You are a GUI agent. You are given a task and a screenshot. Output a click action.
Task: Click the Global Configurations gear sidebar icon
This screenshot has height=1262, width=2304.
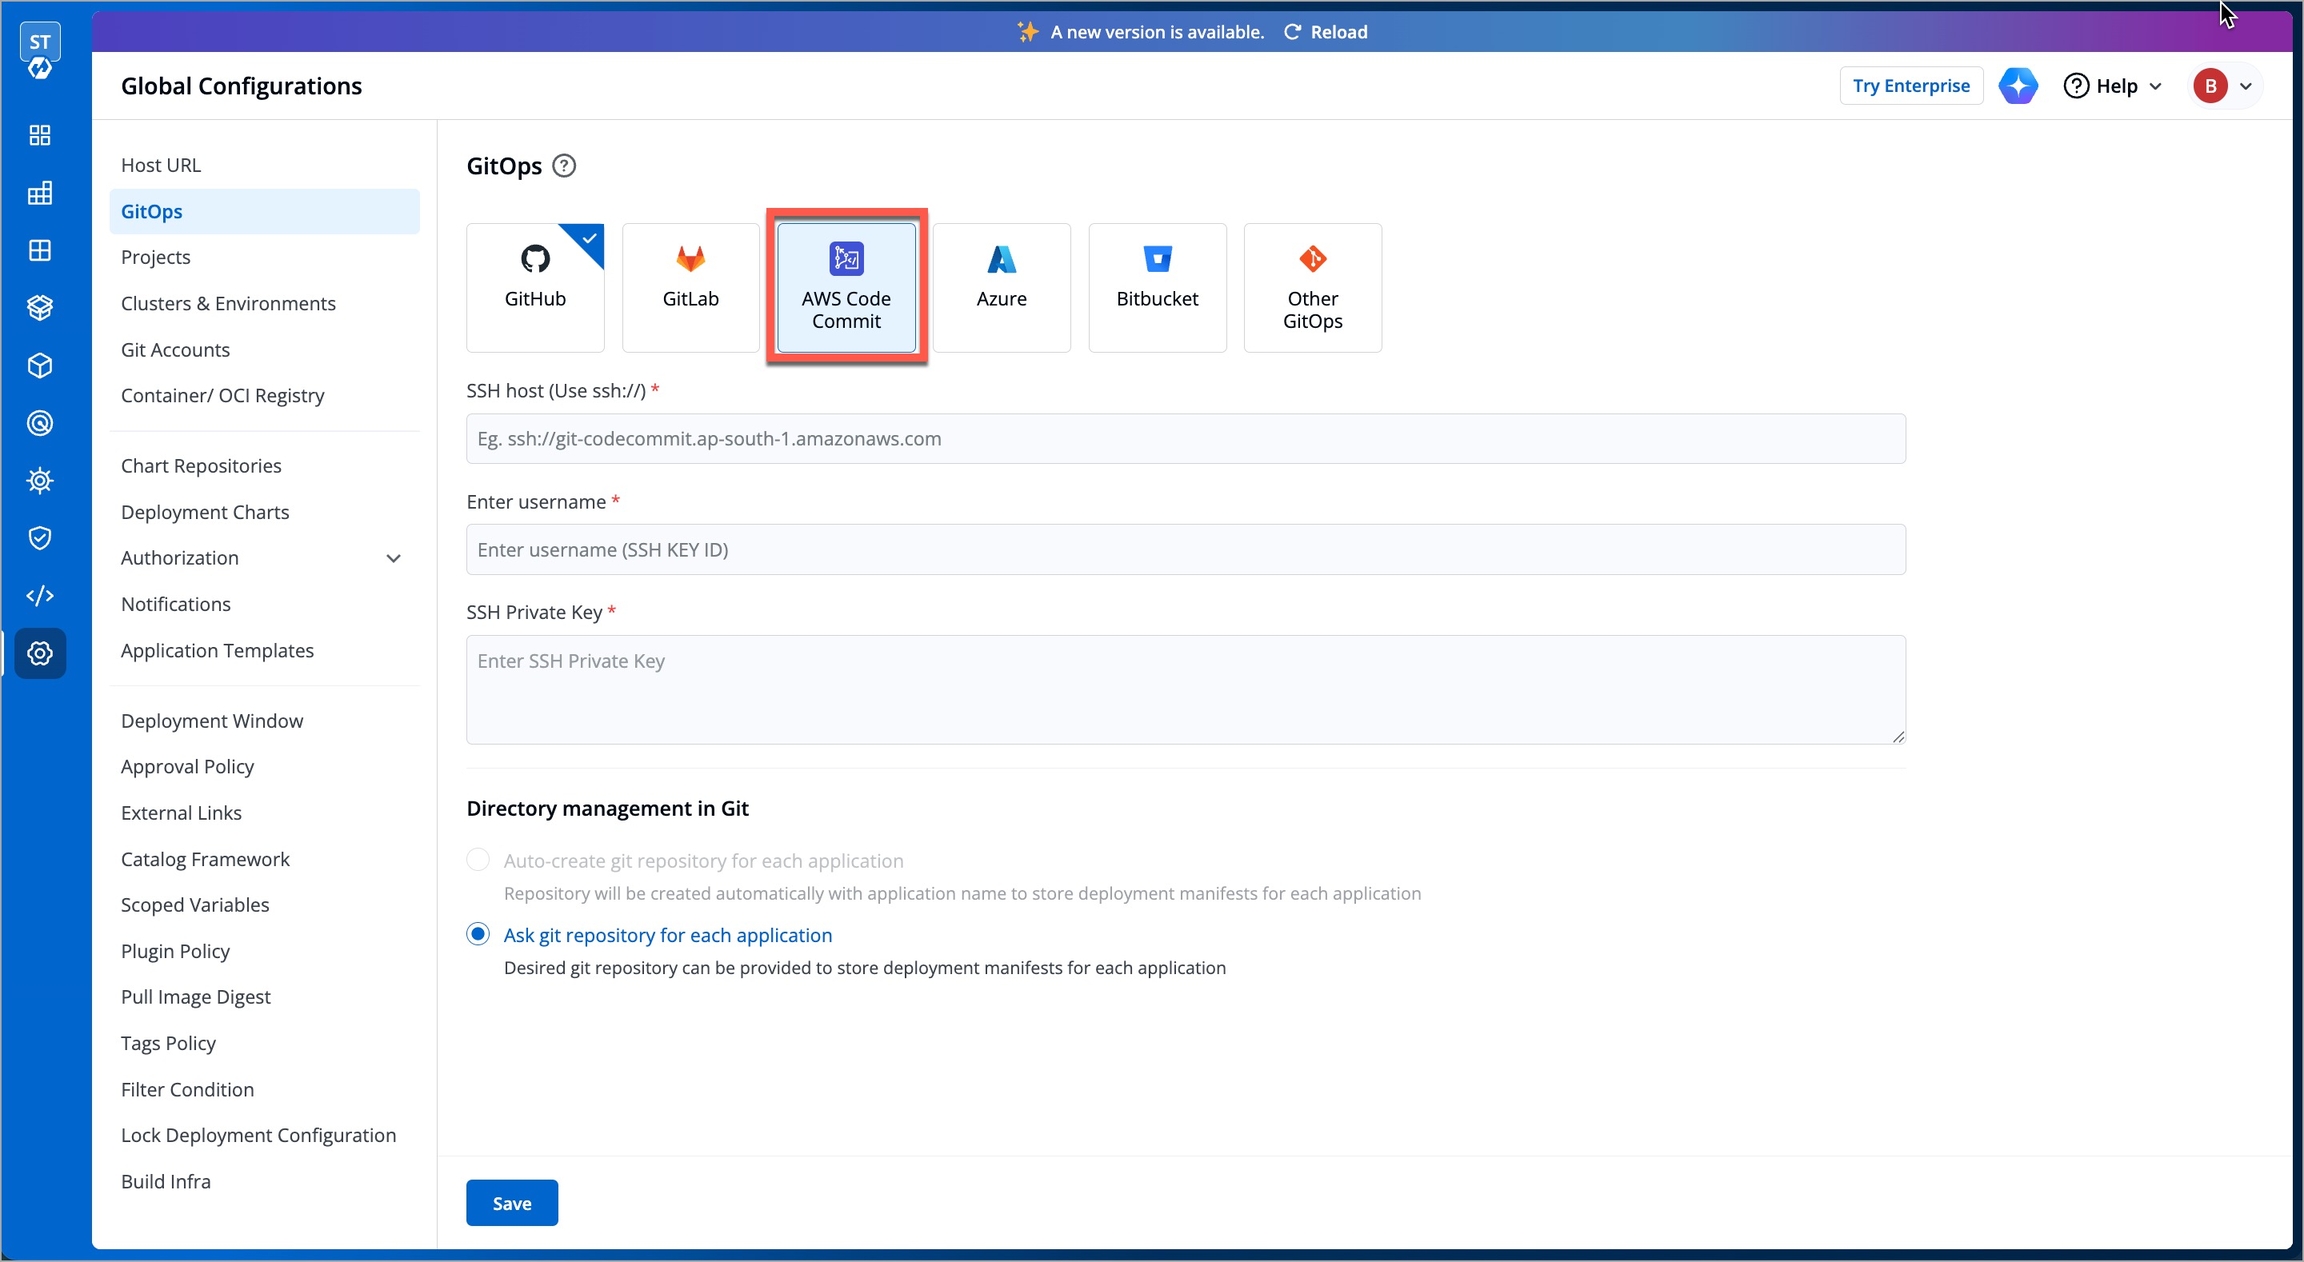tap(40, 653)
